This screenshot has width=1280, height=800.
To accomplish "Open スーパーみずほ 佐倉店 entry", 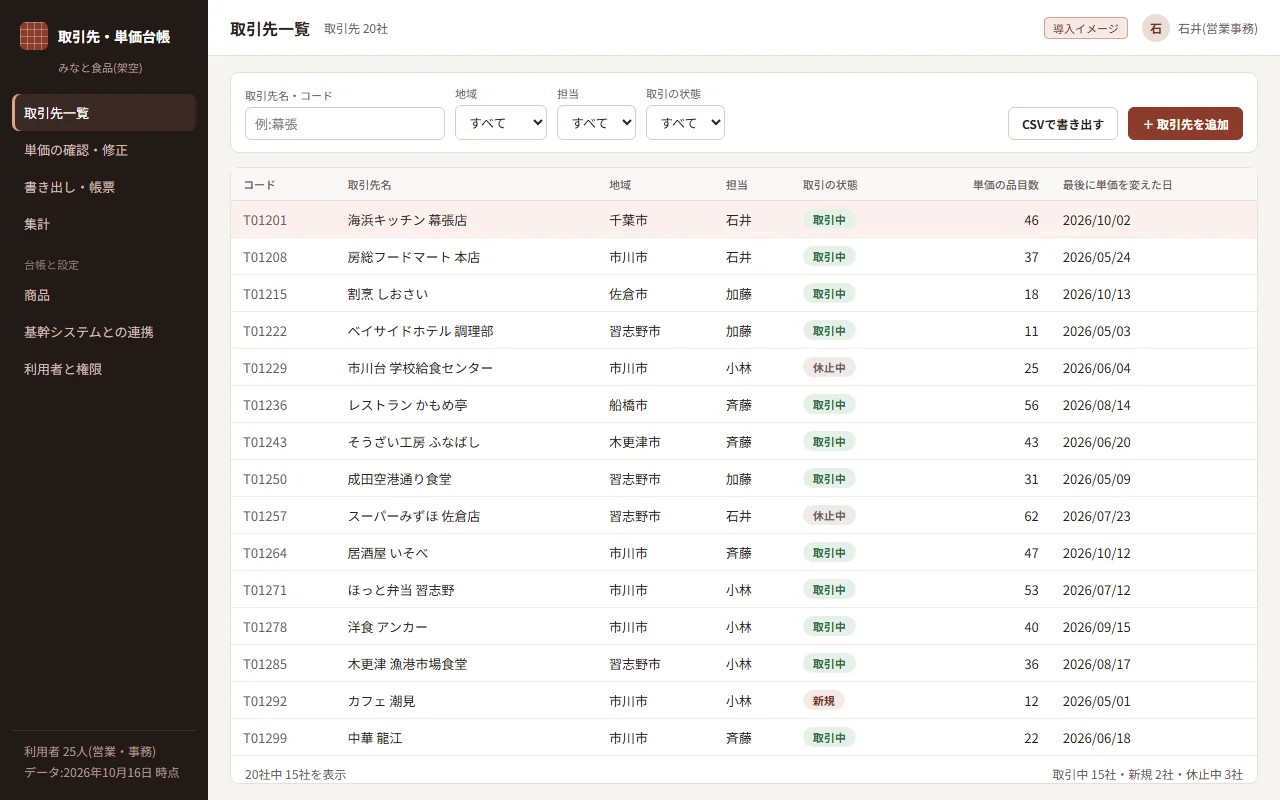I will point(744,516).
